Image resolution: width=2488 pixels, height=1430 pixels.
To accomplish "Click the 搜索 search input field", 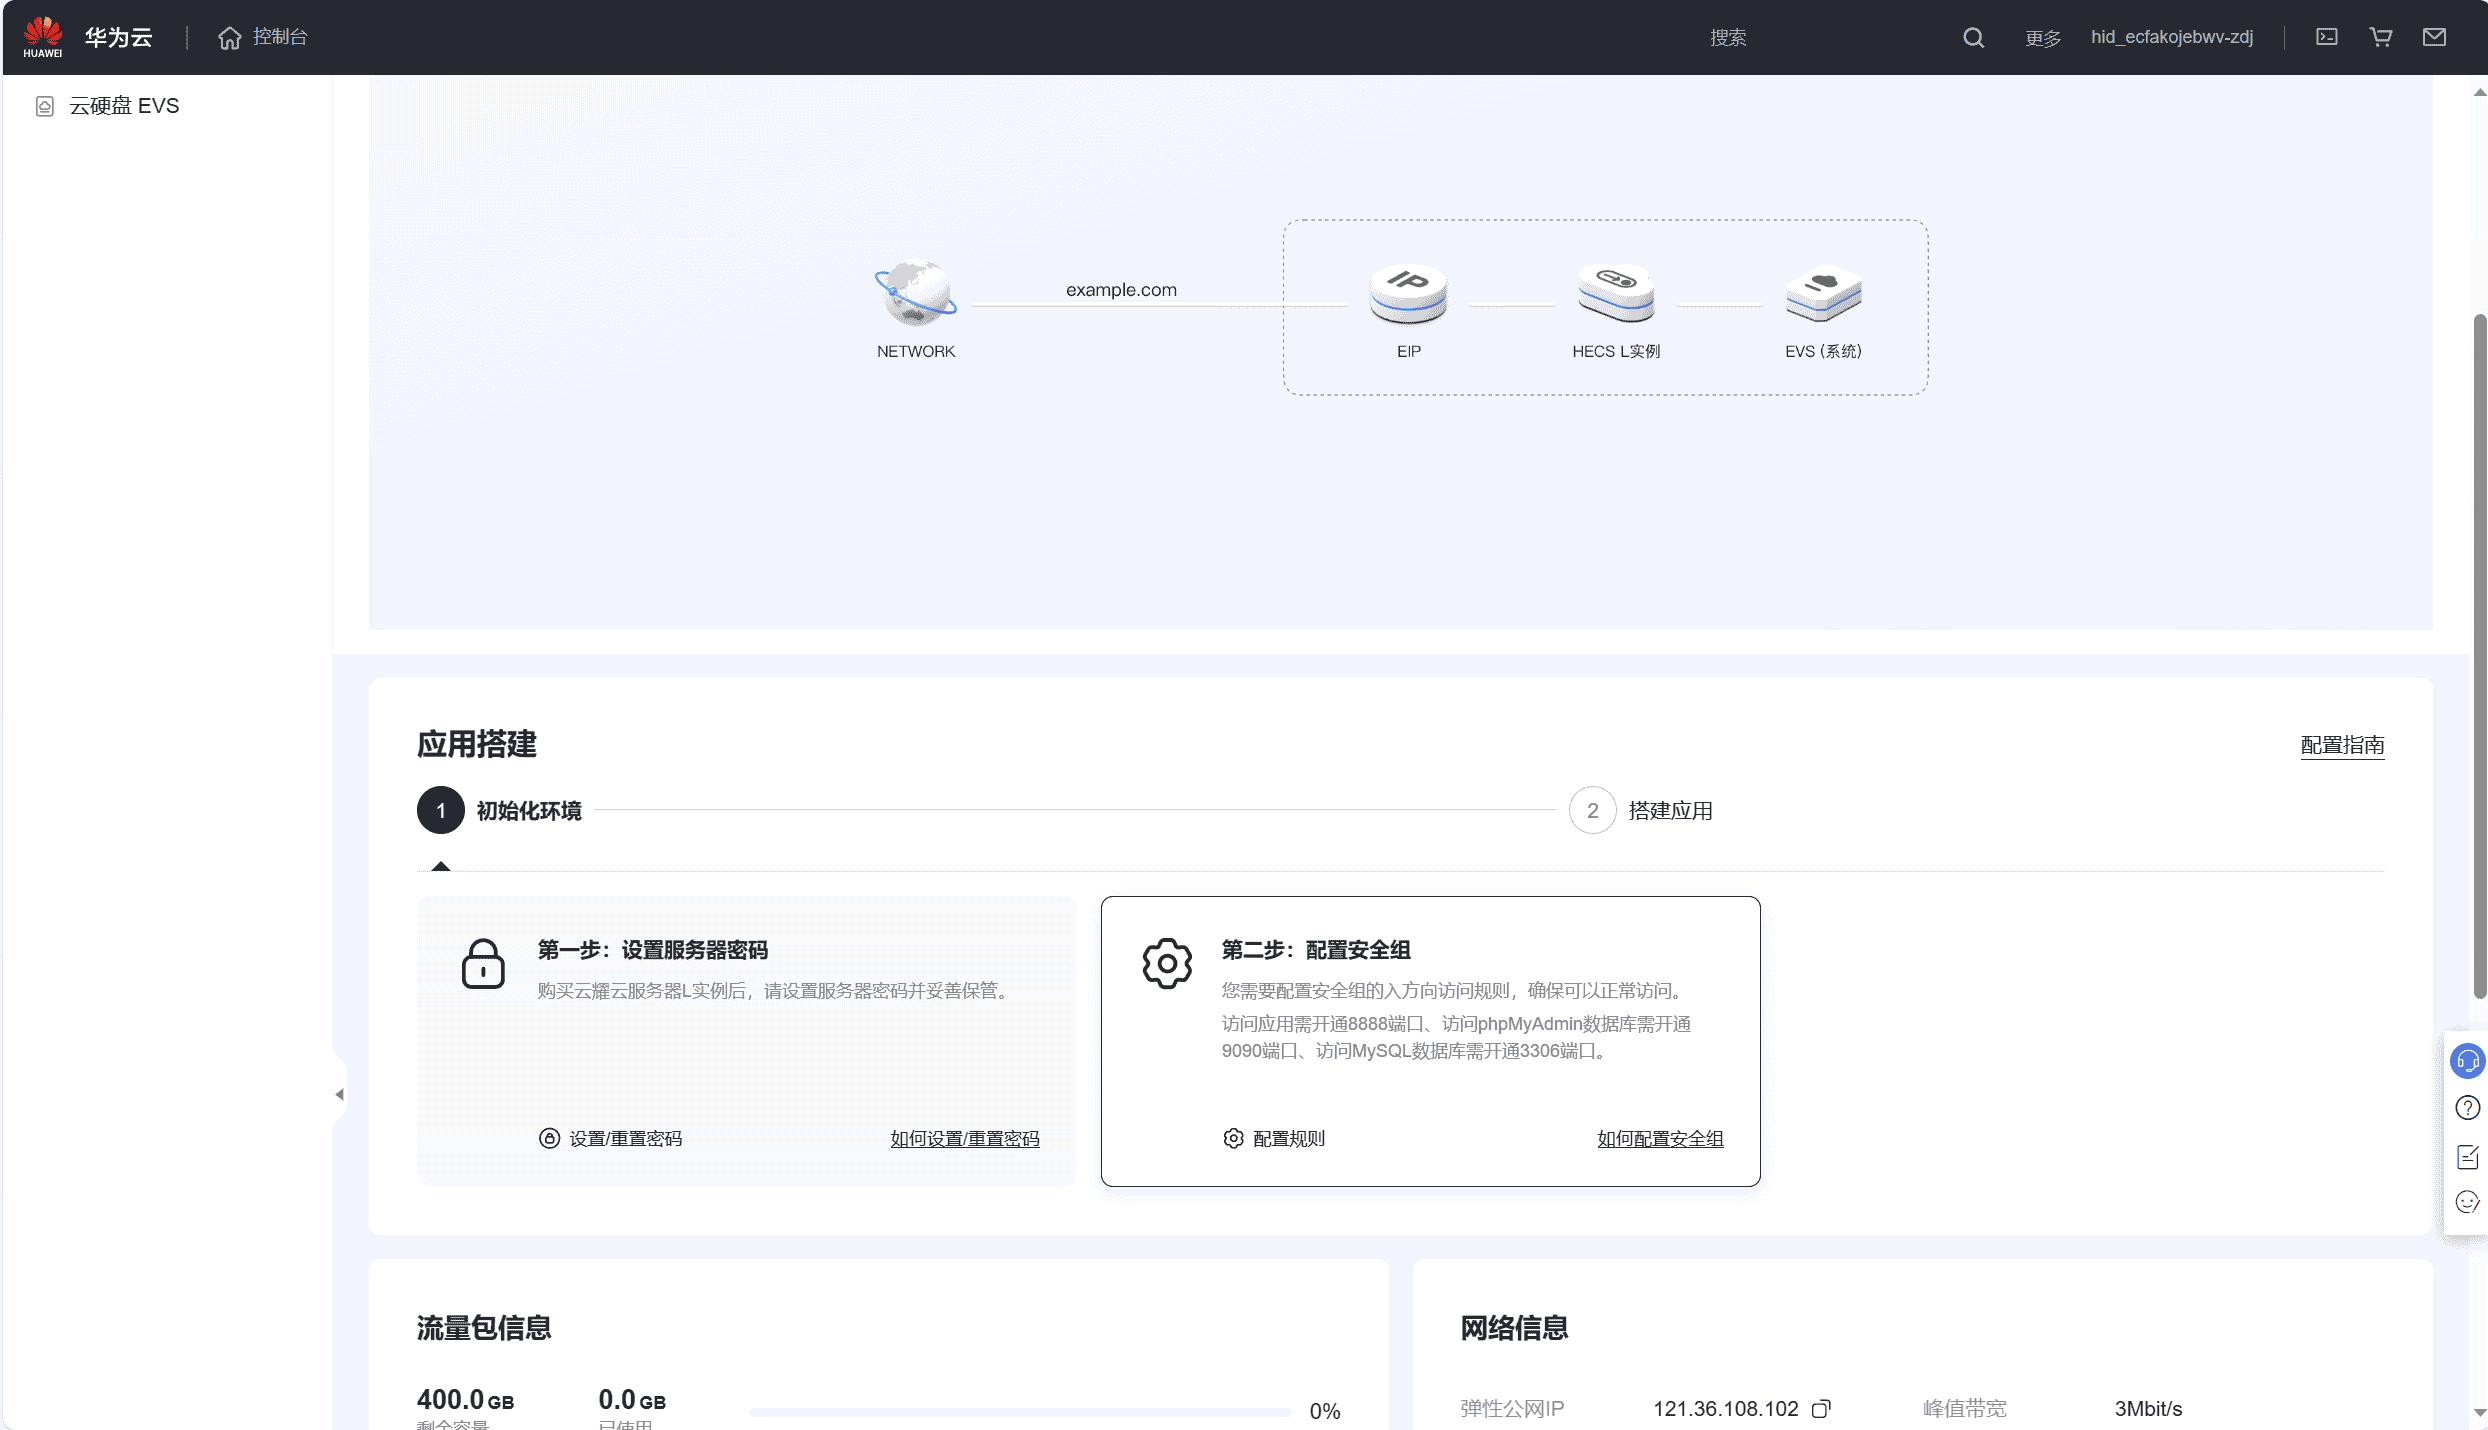I will [x=1728, y=37].
